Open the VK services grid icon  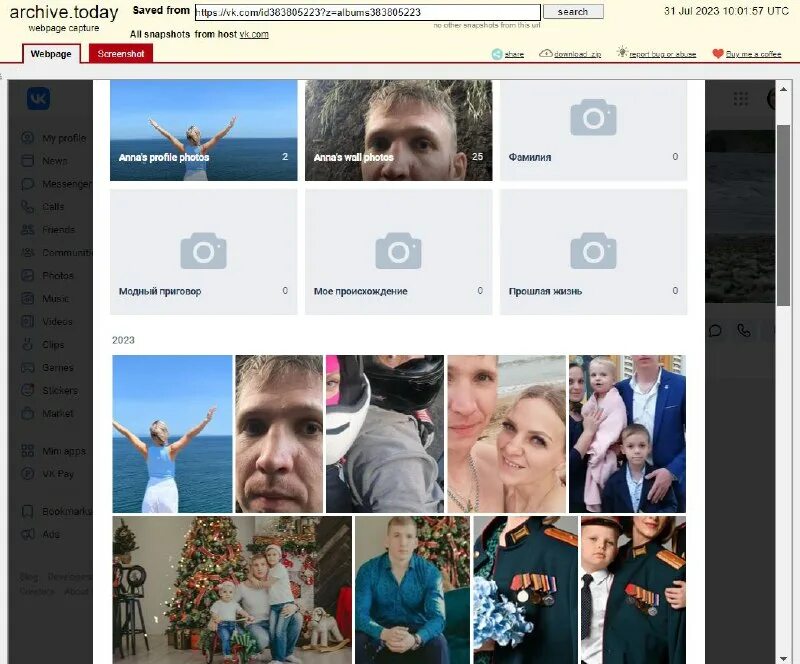coord(740,99)
